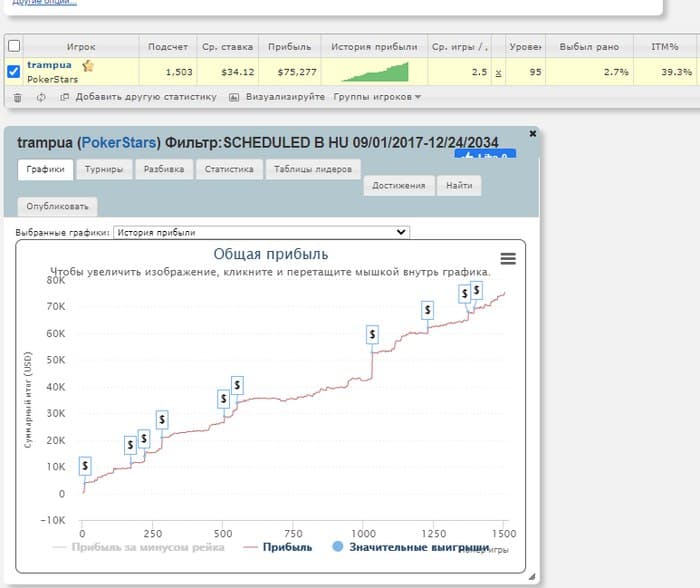The width and height of the screenshot is (700, 588).
Task: Close the trampua chart popup
Action: [532, 133]
